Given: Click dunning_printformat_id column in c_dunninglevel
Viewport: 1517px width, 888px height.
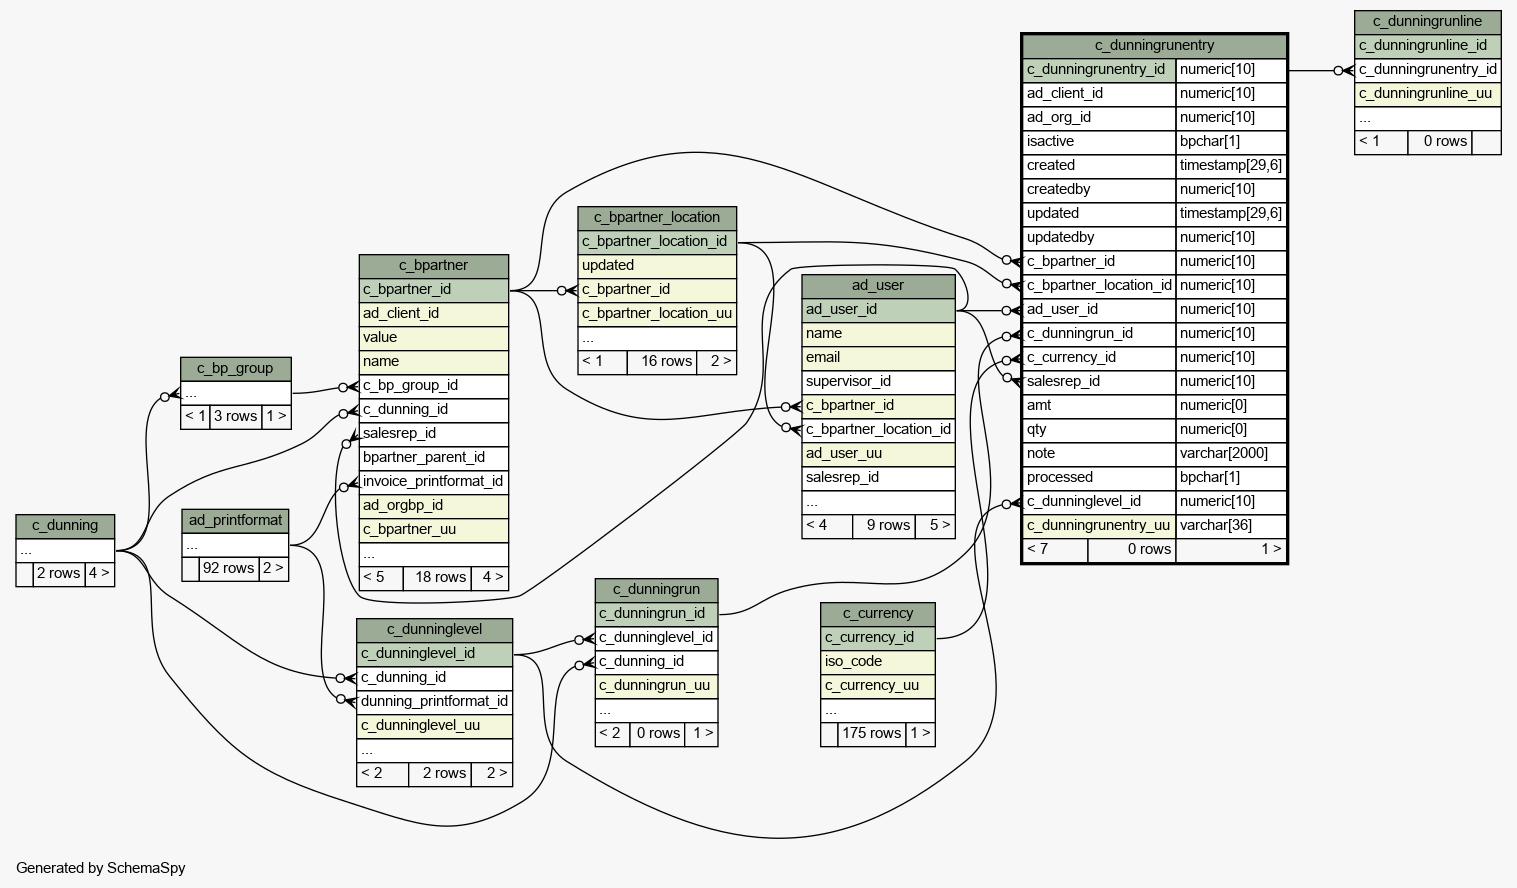Looking at the screenshot, I should (x=434, y=701).
